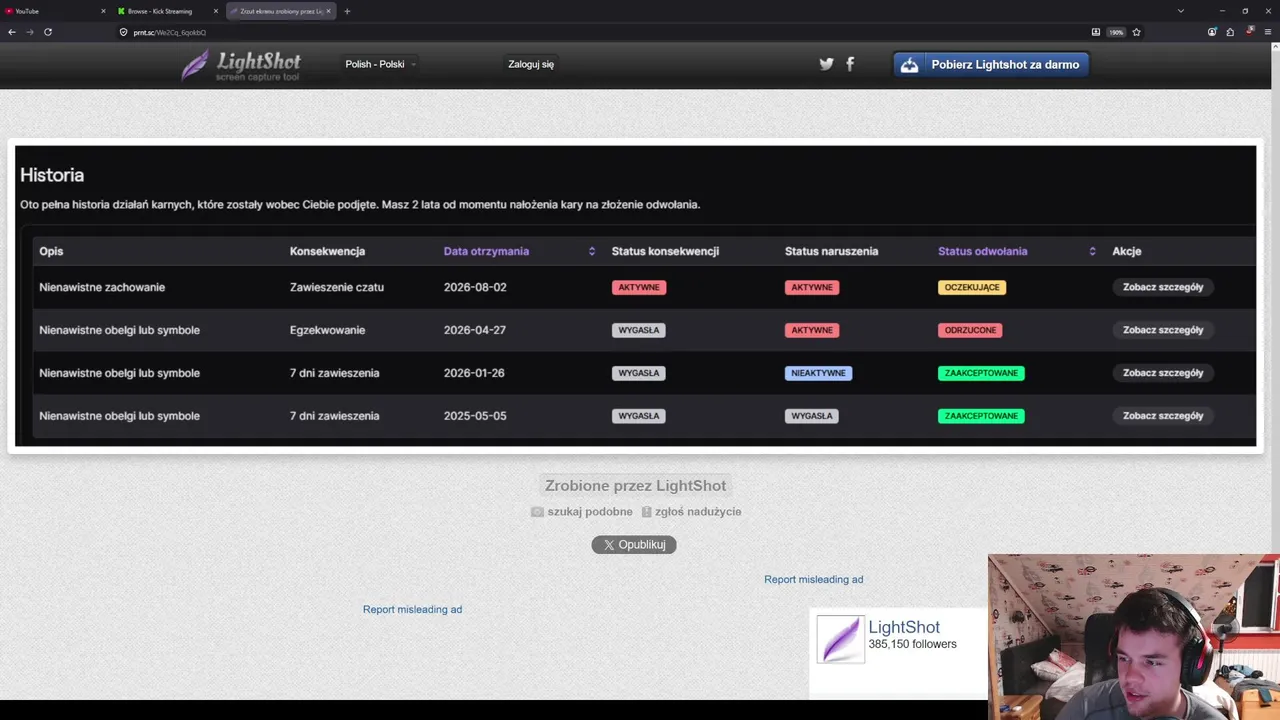Open the browser account icon
Image resolution: width=1280 pixels, height=720 pixels.
pos(1212,32)
